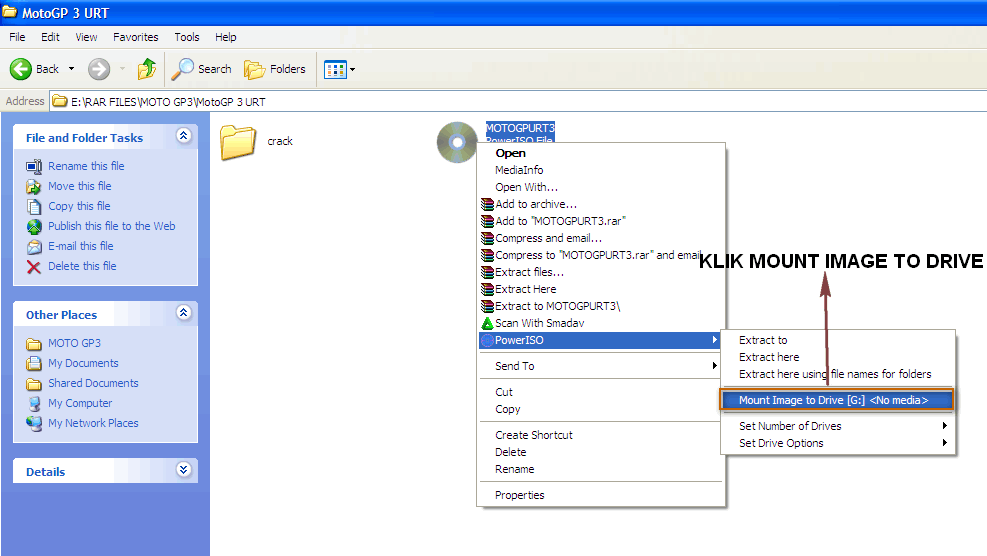Click the My Computer icon in Other Places
The width and height of the screenshot is (987, 556).
[34, 403]
